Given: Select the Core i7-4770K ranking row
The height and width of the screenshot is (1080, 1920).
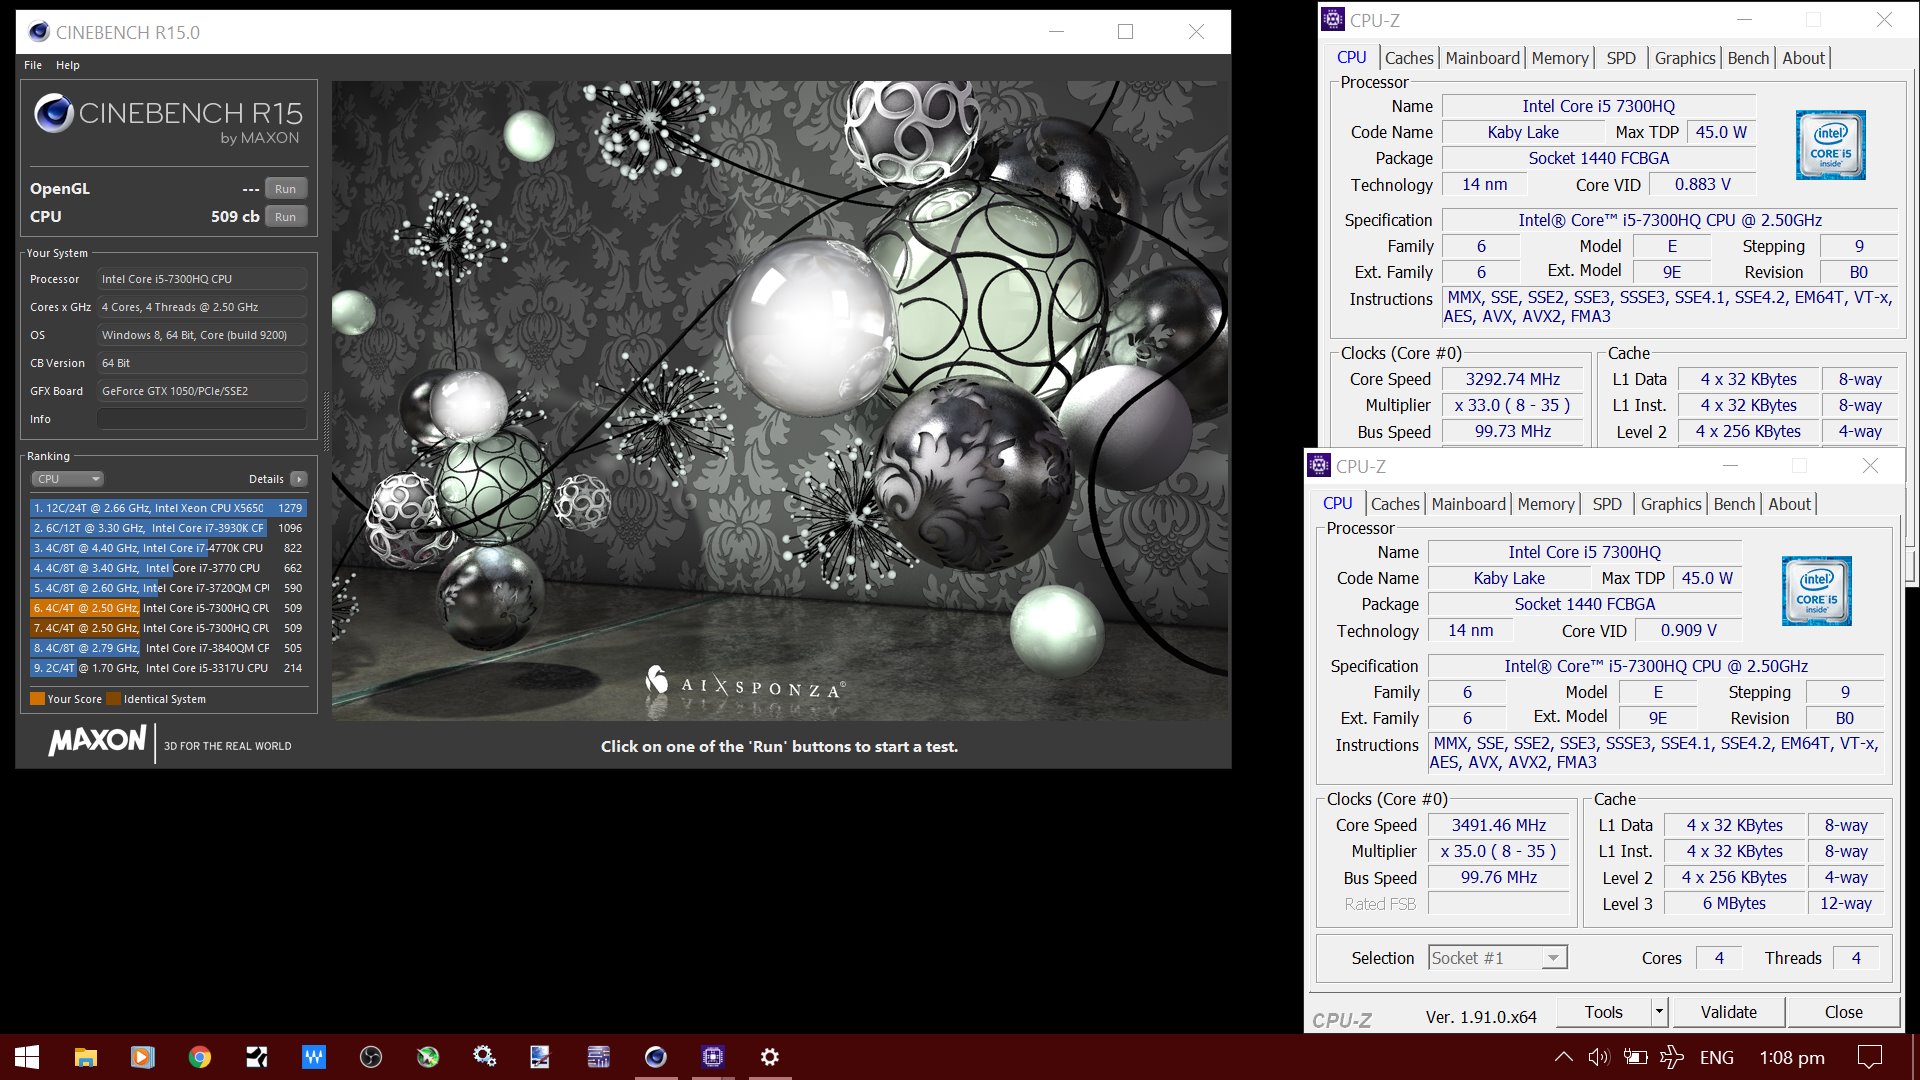Looking at the screenshot, I should coord(168,548).
